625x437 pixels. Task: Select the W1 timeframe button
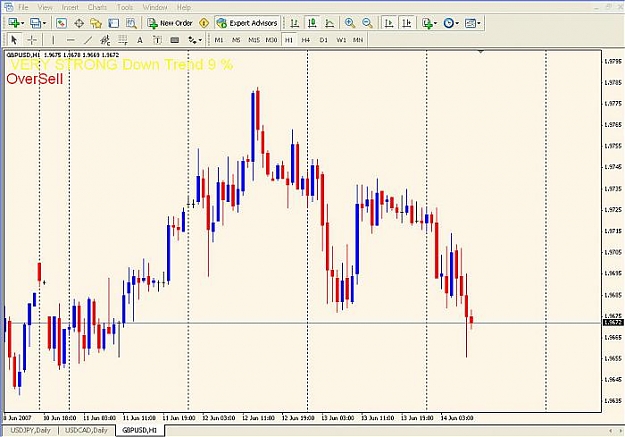pyautogui.click(x=341, y=40)
